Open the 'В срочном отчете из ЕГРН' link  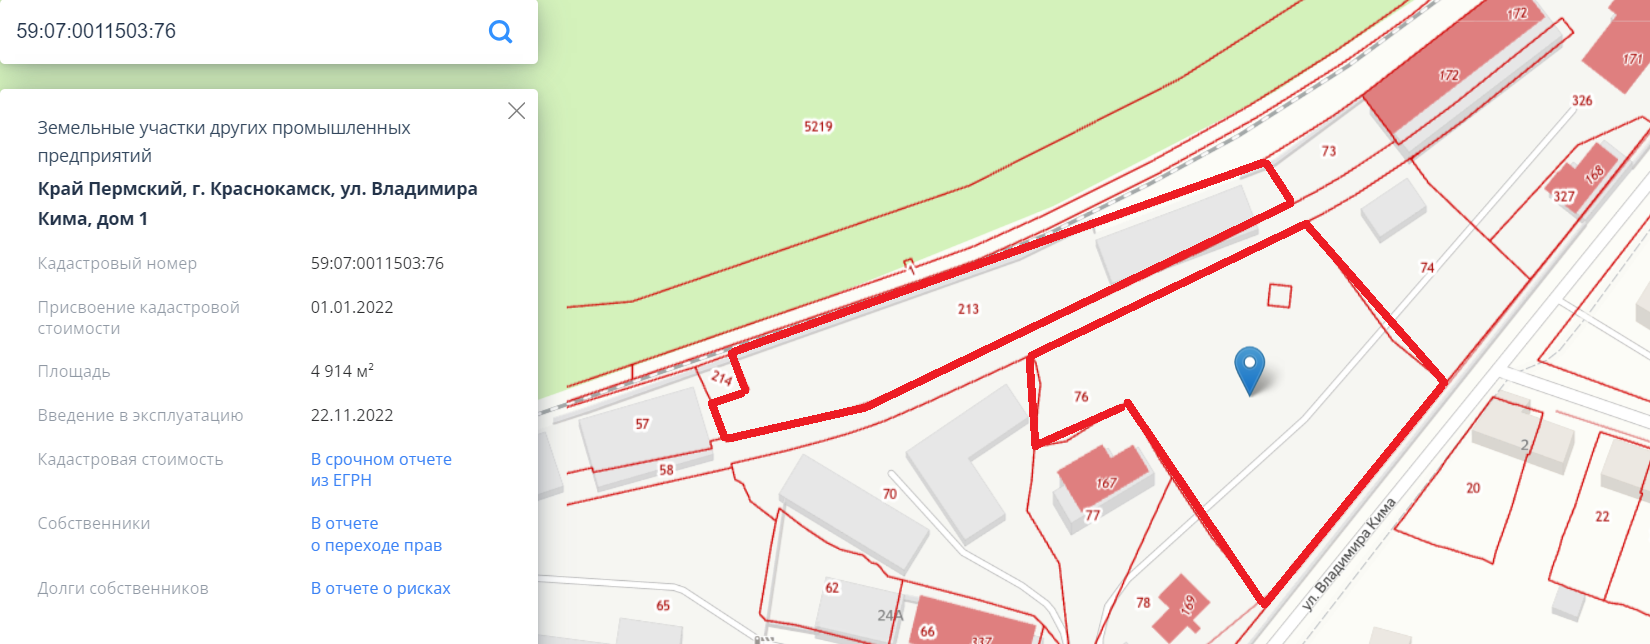point(381,470)
